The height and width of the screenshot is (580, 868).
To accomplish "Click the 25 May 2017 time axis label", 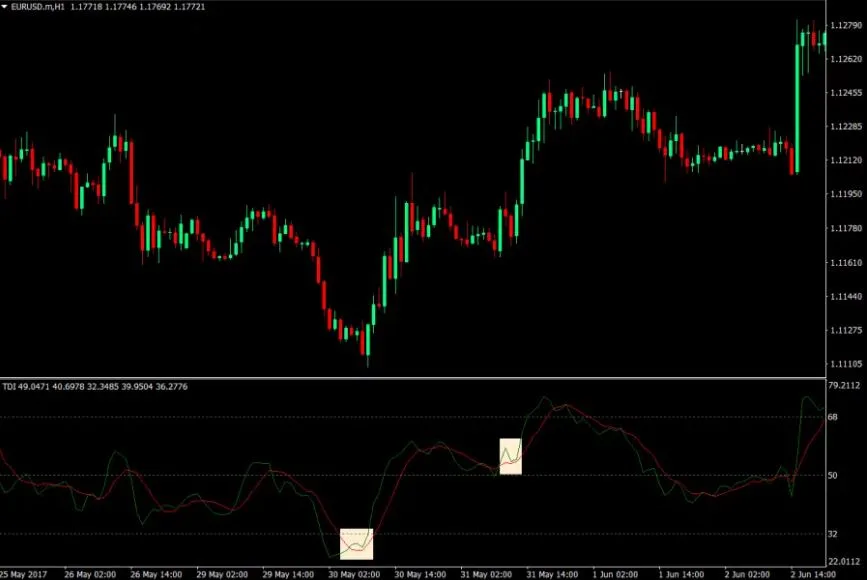I will 22,575.
